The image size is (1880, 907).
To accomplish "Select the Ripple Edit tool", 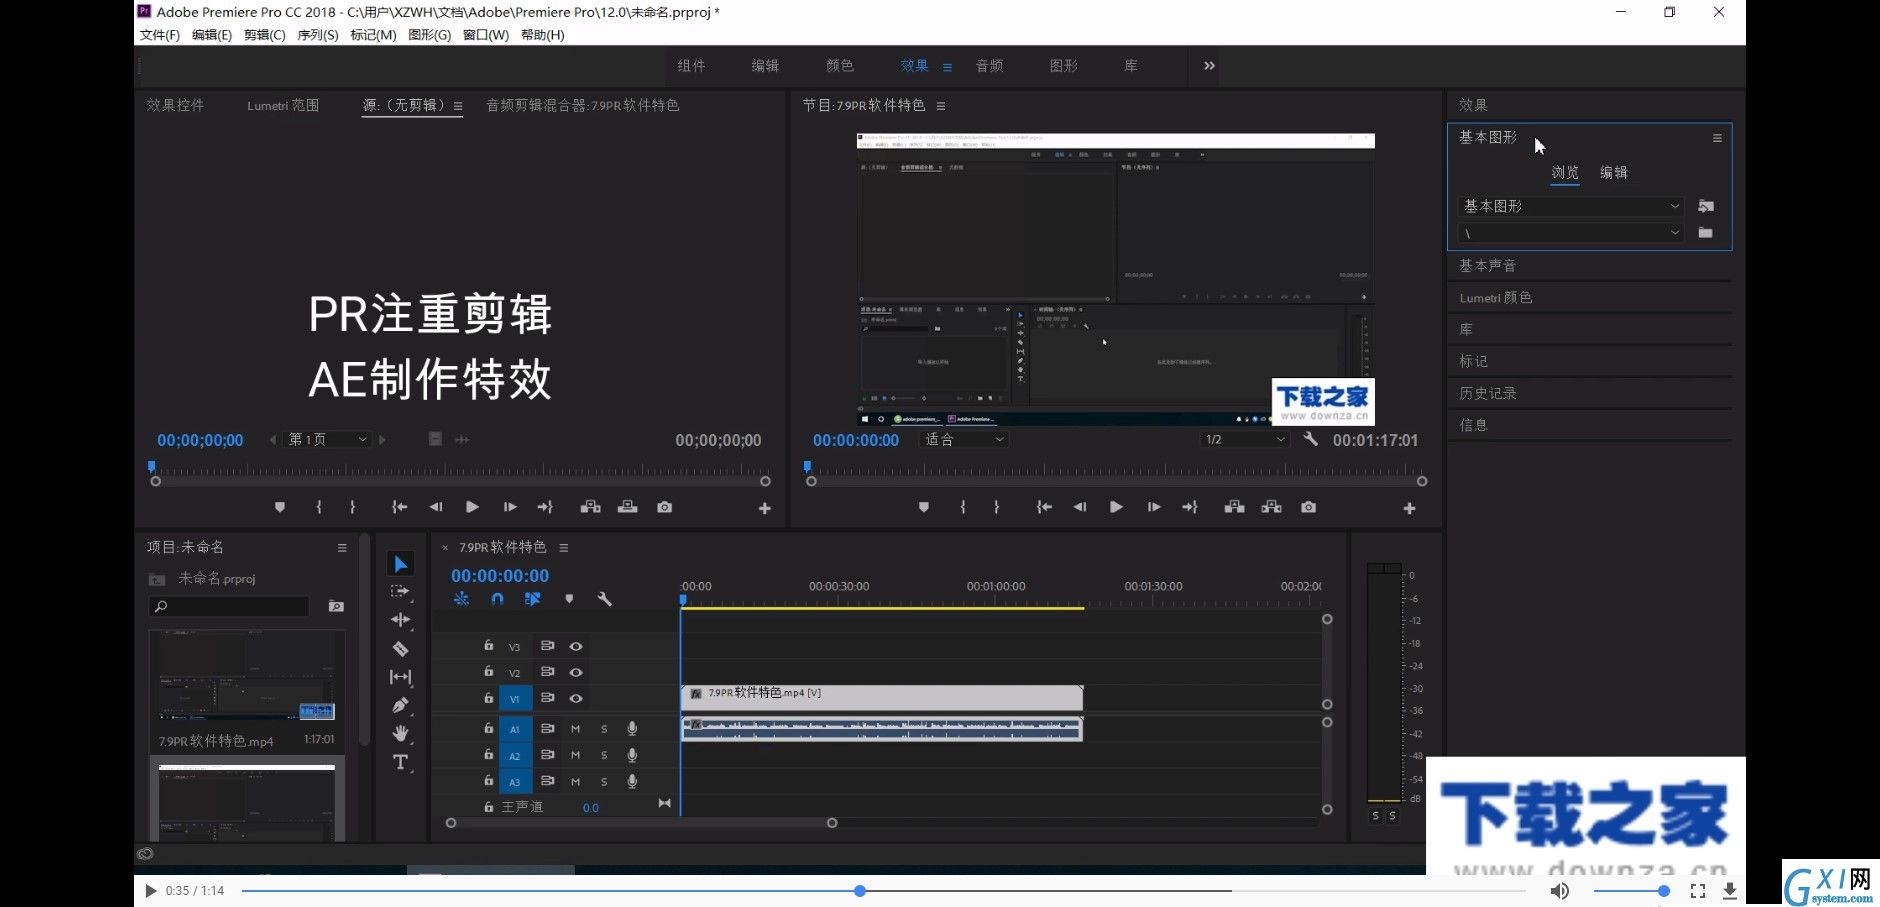I will [x=400, y=620].
